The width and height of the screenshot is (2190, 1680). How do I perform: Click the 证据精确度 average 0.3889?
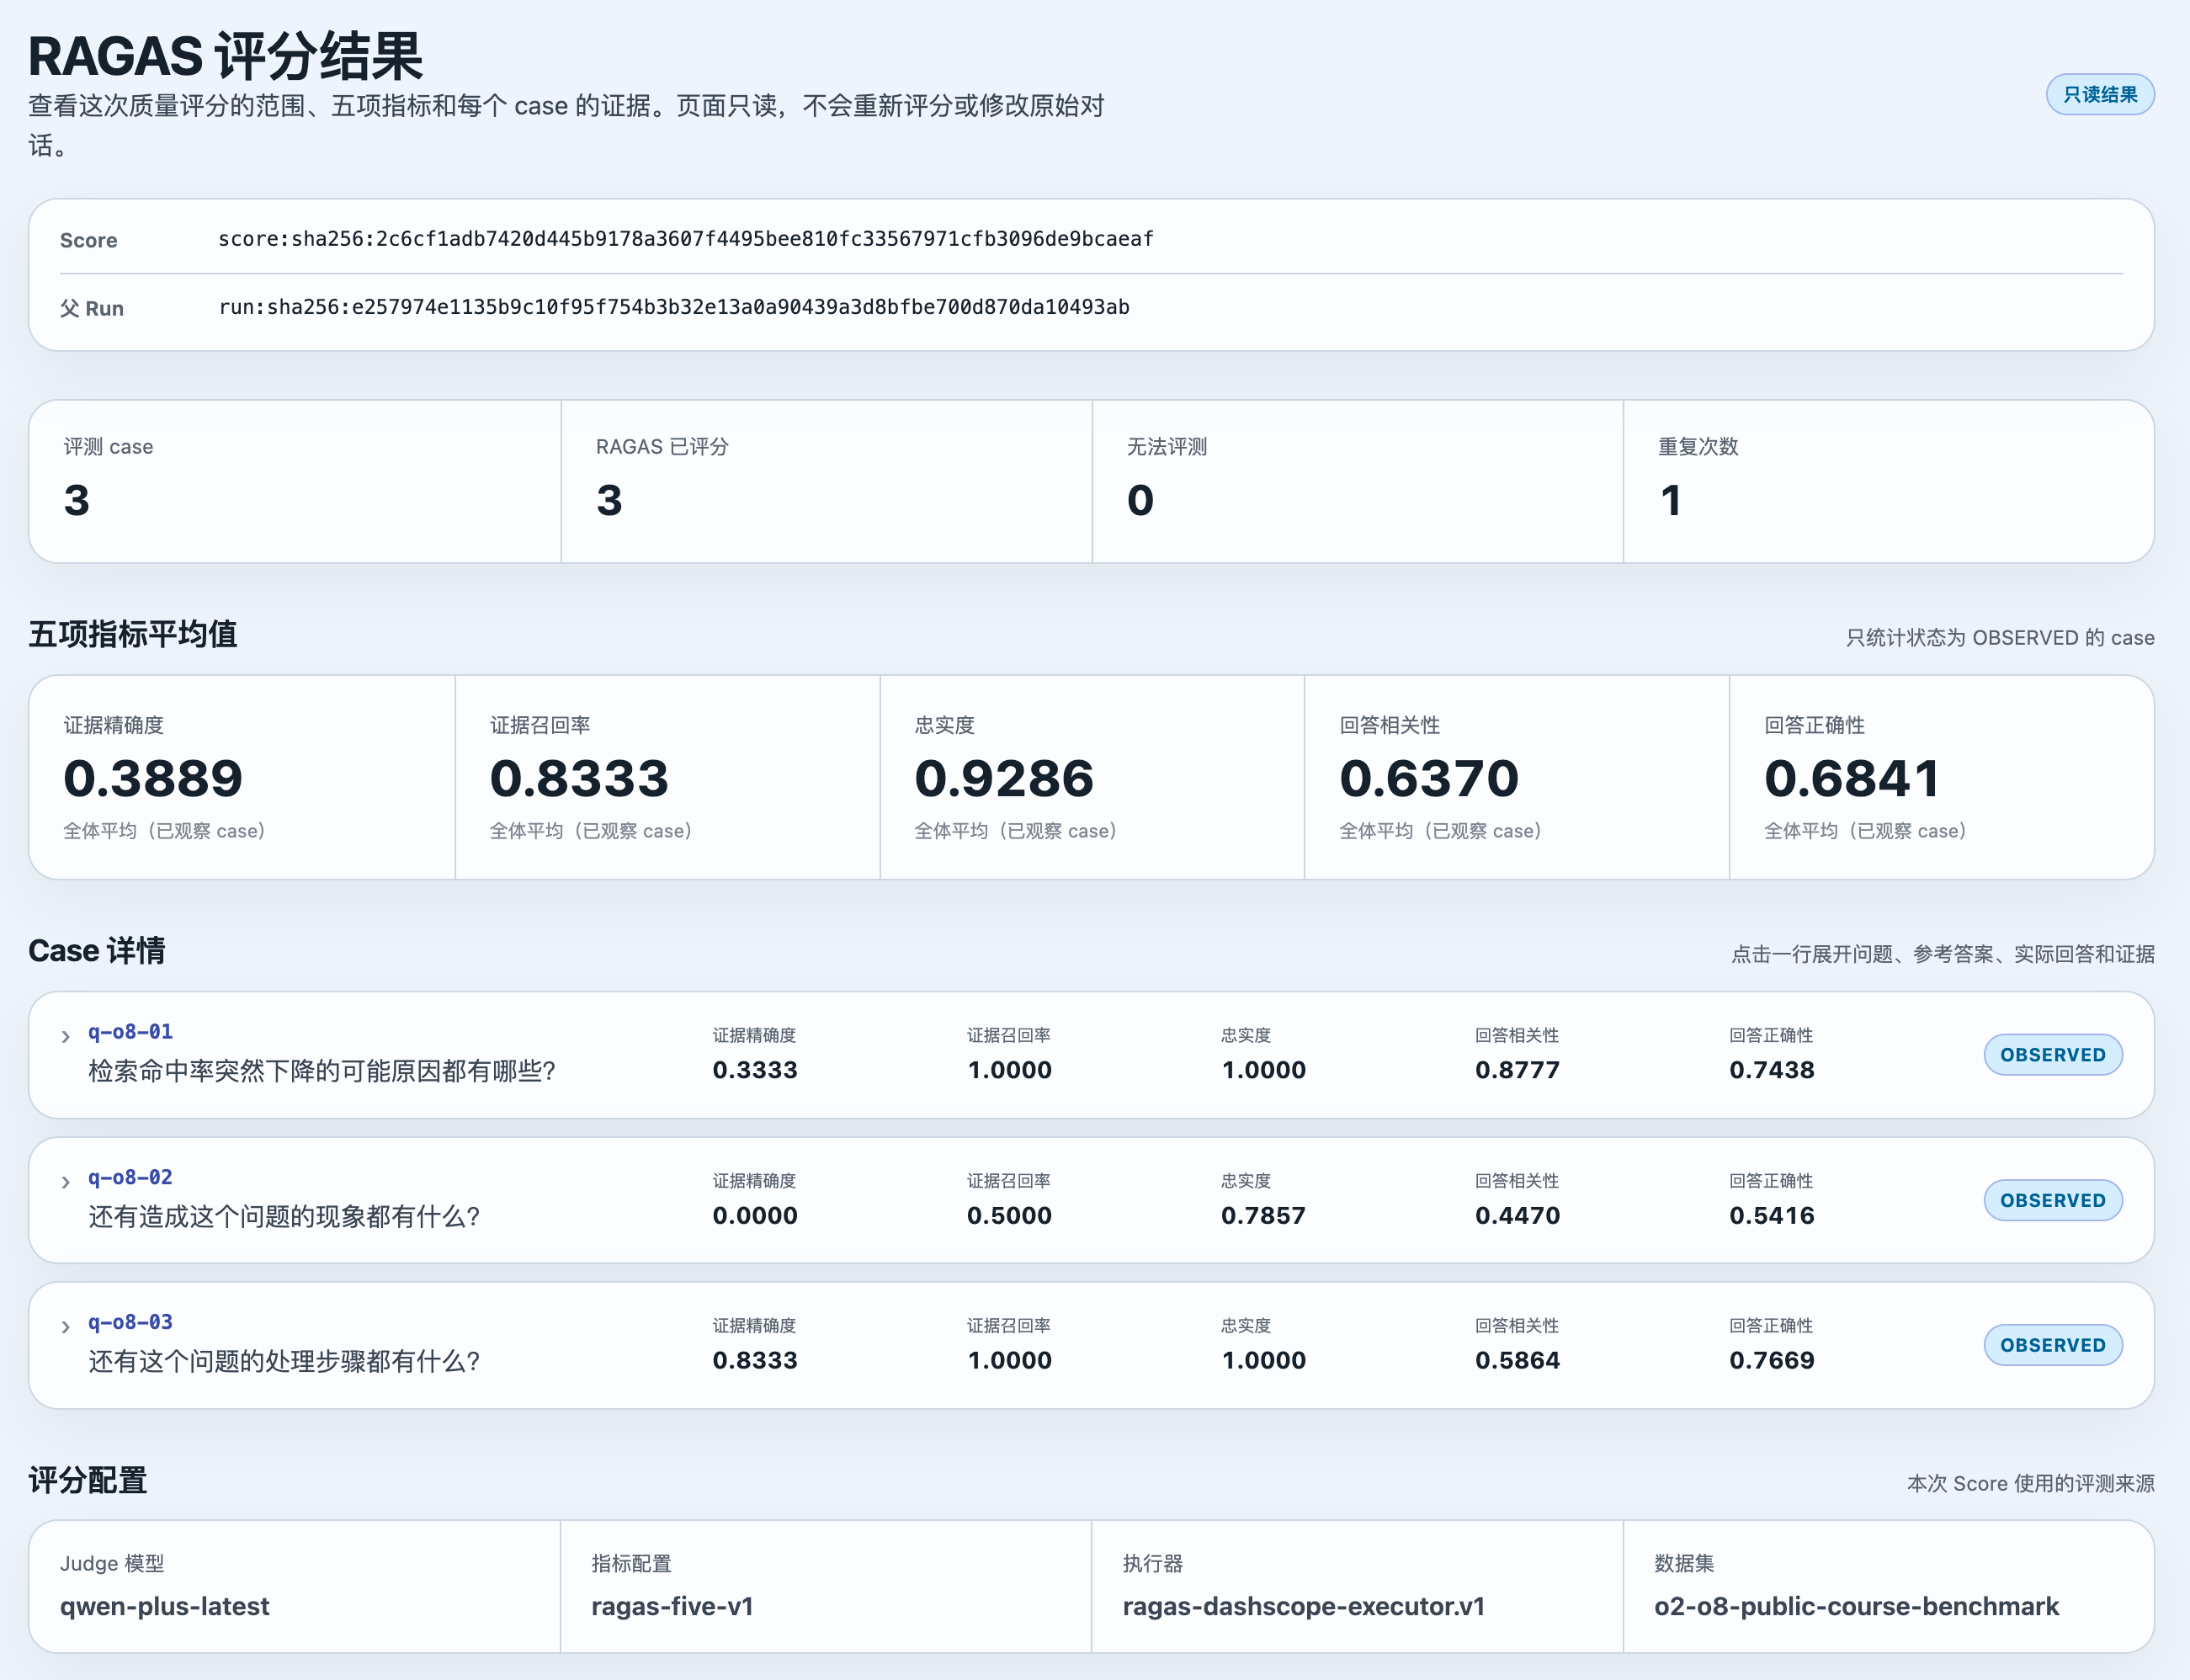153,778
